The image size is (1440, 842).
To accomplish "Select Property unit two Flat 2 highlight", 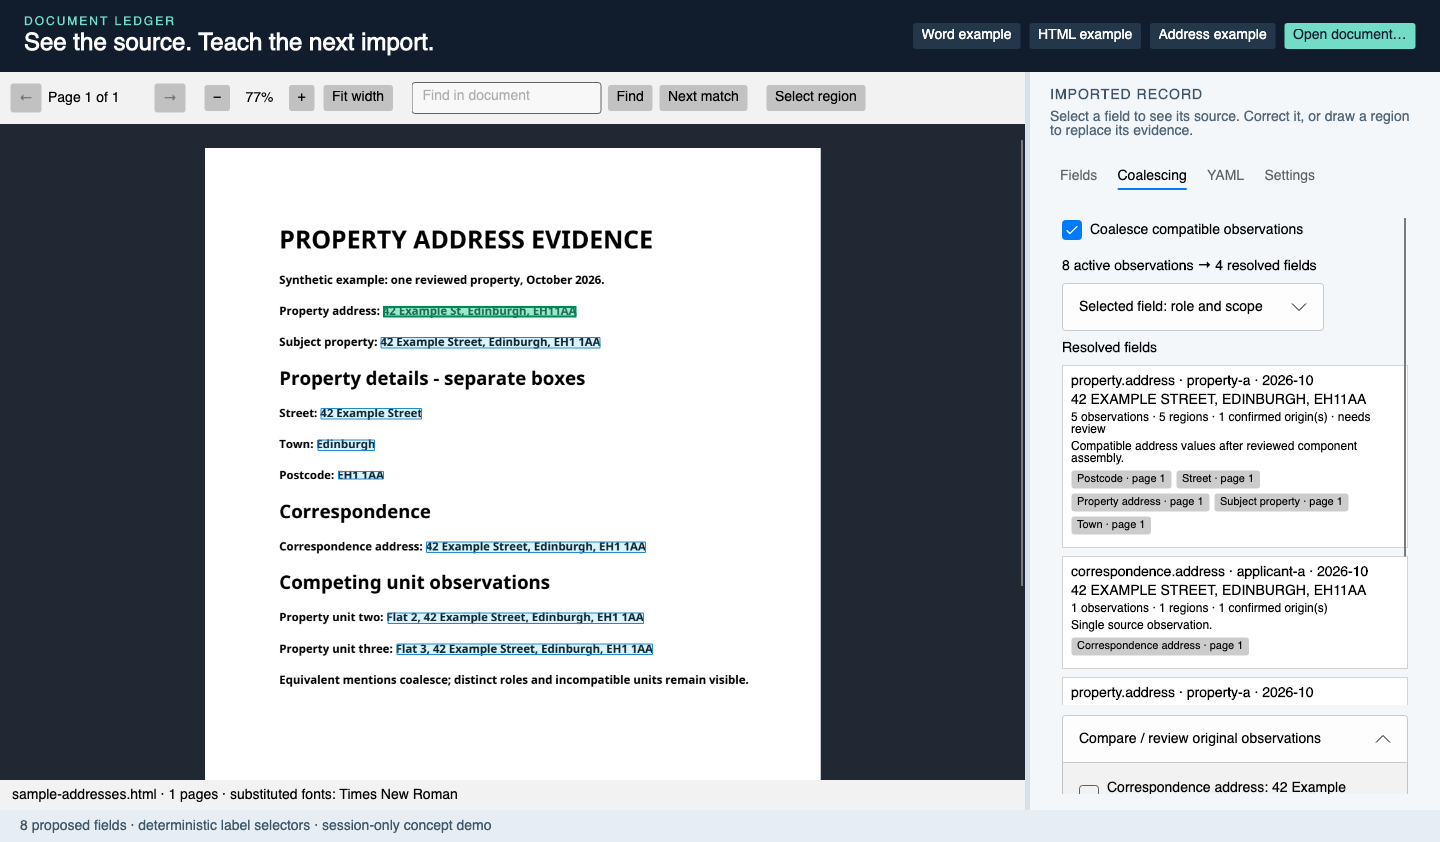I will [x=515, y=618].
